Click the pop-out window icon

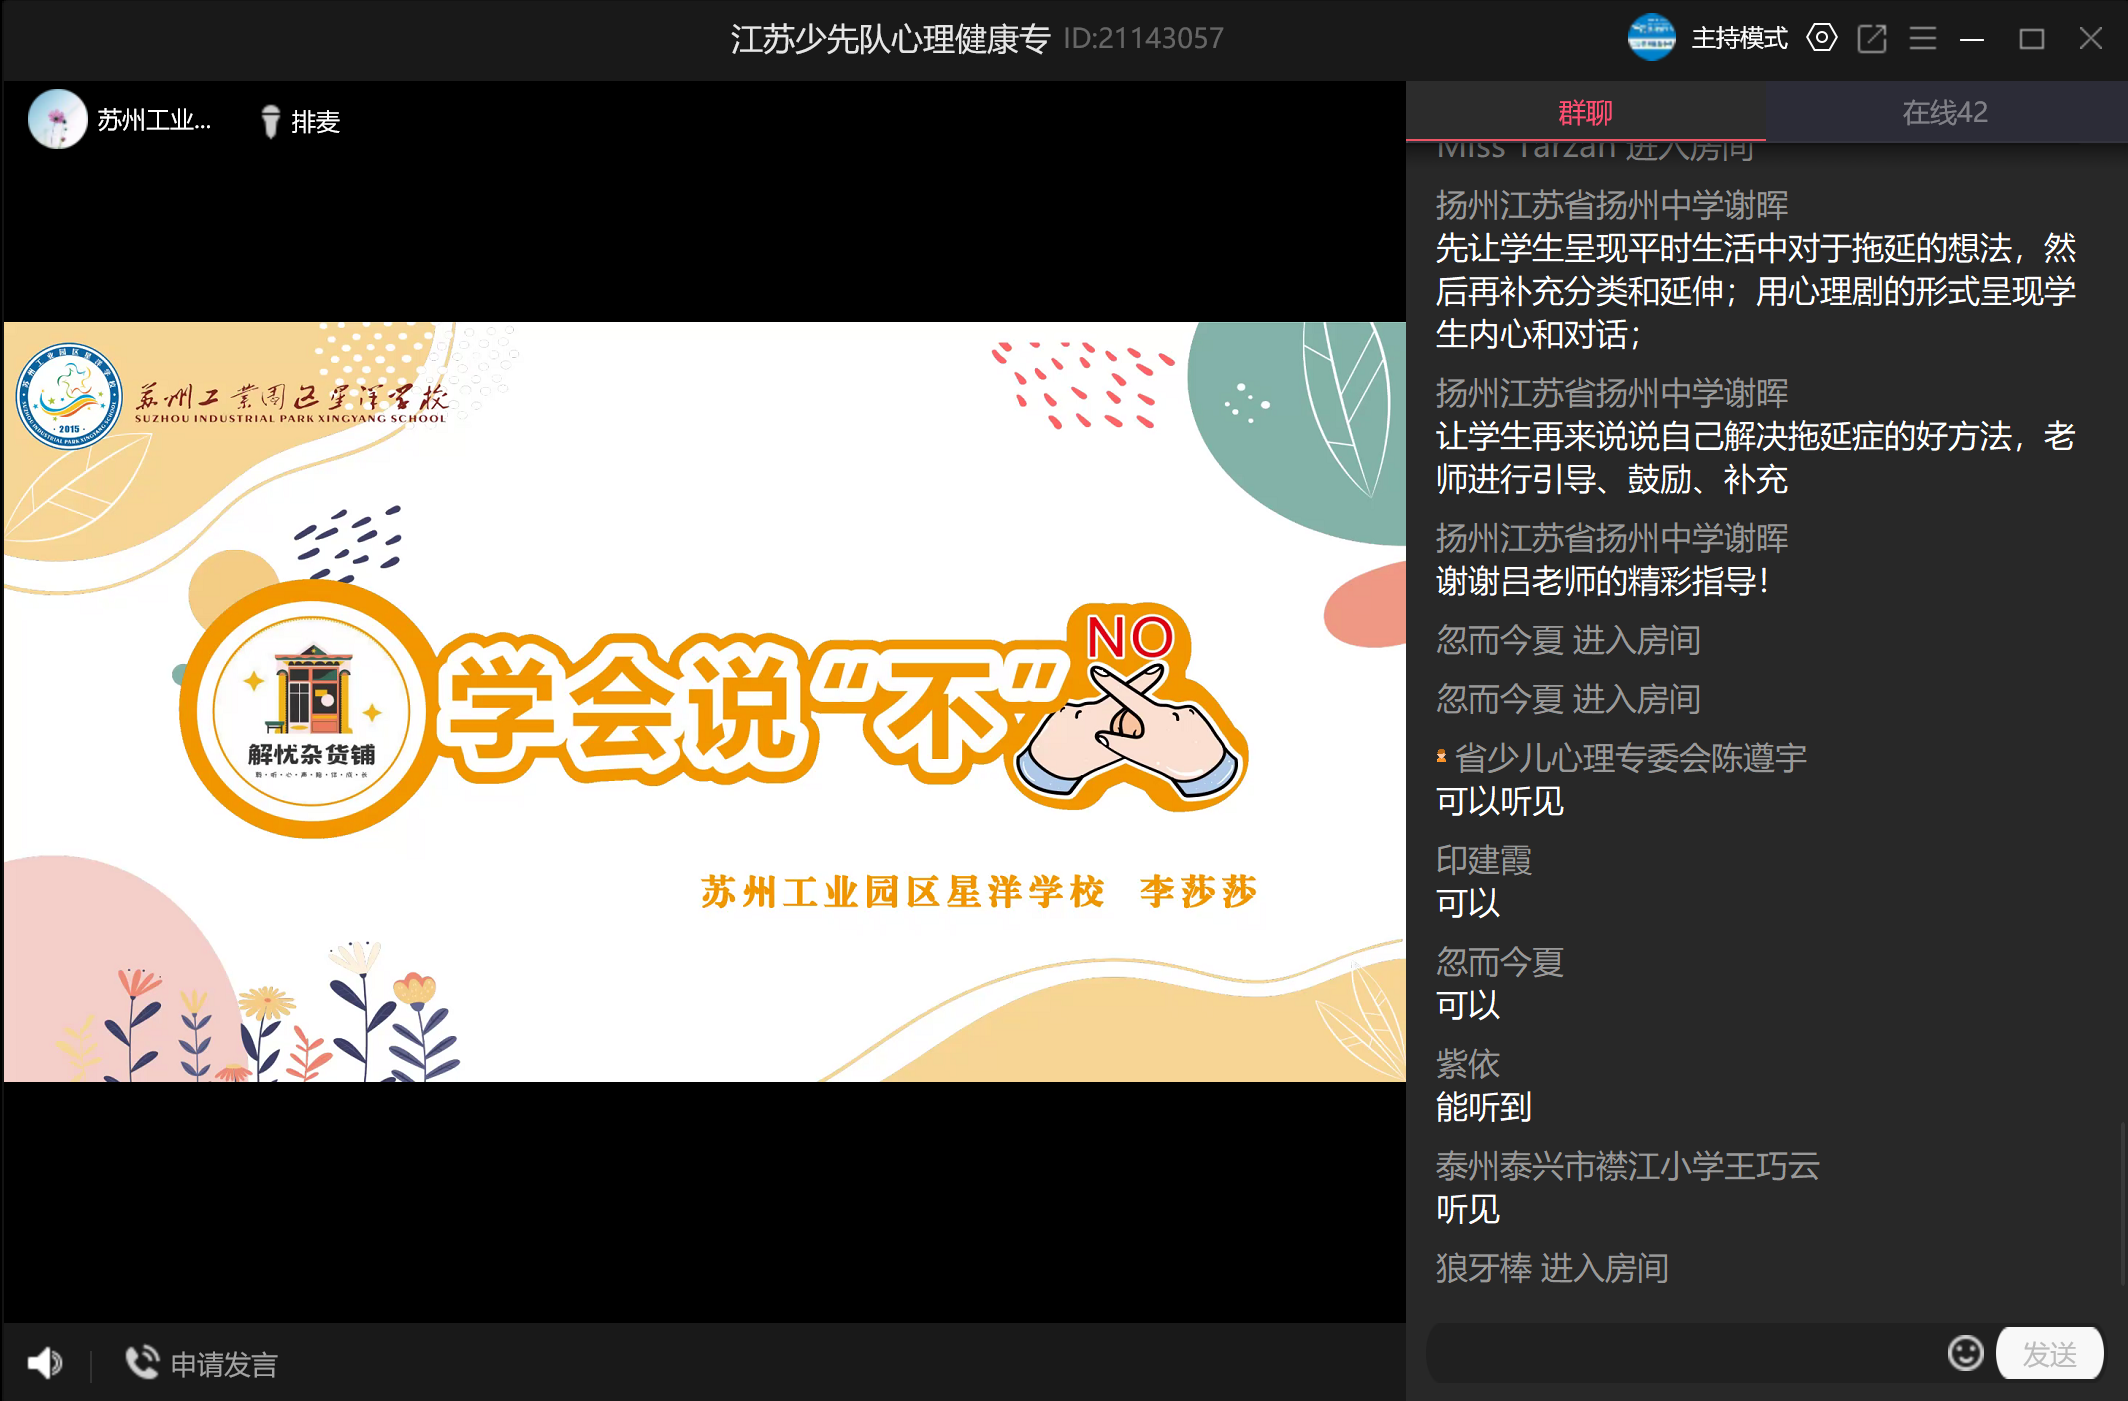click(x=1871, y=38)
